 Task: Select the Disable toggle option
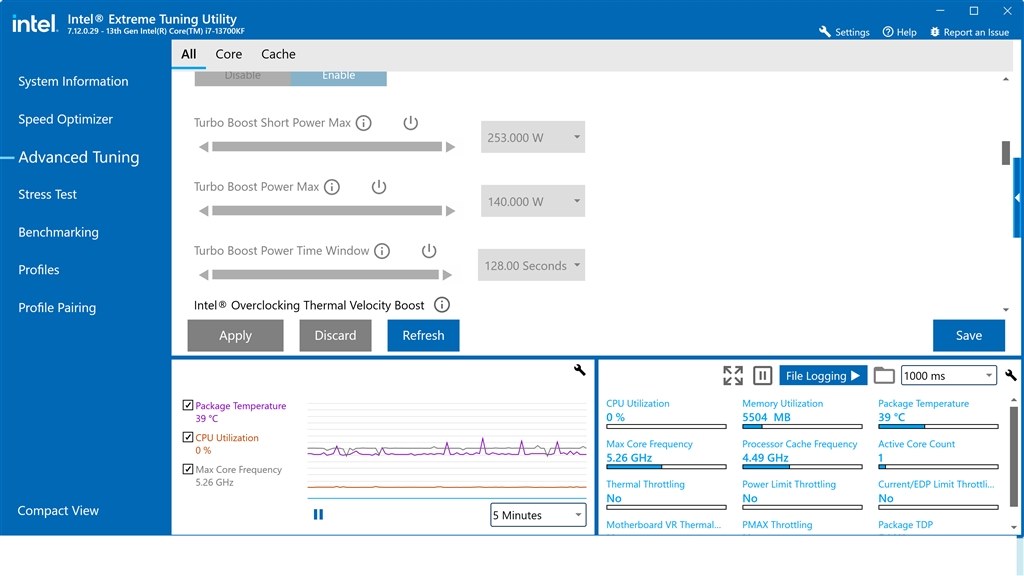(x=242, y=78)
